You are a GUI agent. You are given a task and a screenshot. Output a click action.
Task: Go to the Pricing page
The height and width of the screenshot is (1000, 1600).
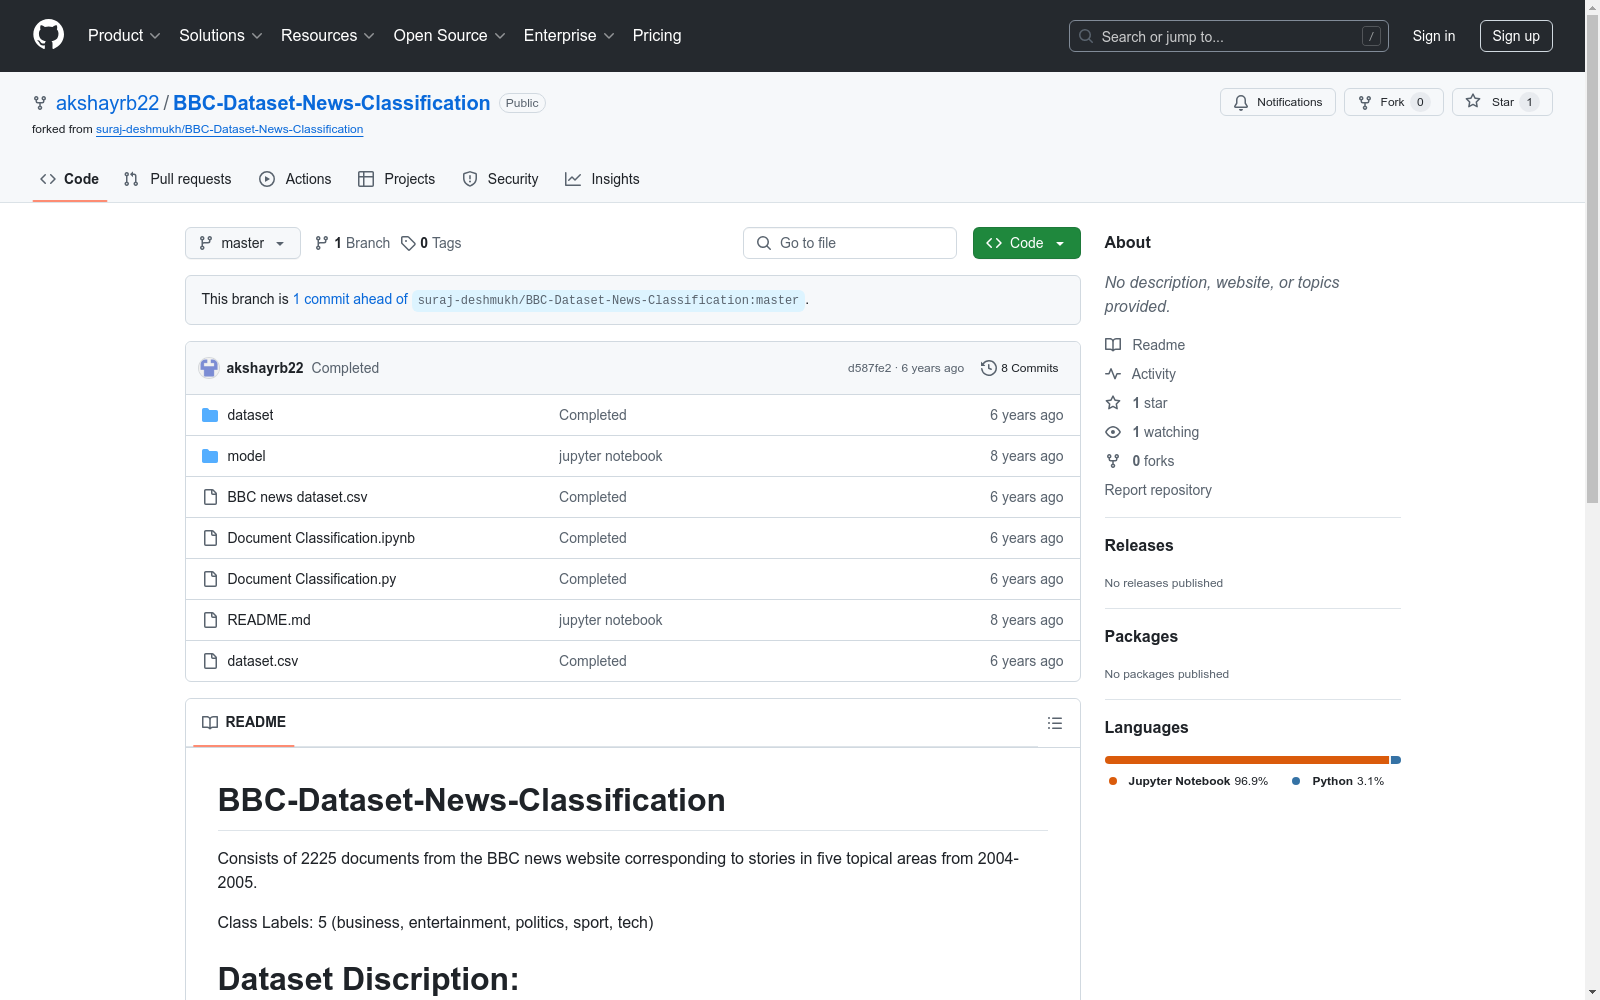pos(657,35)
